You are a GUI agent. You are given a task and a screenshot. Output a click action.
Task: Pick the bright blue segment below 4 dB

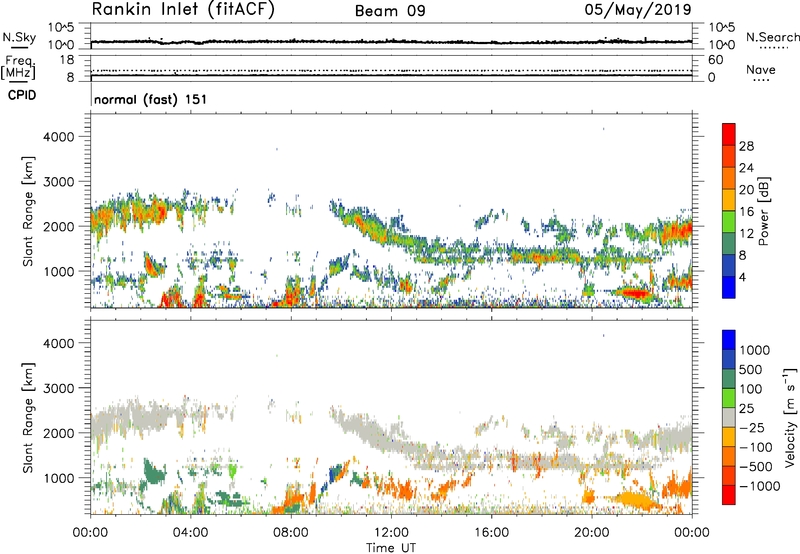coord(729,287)
